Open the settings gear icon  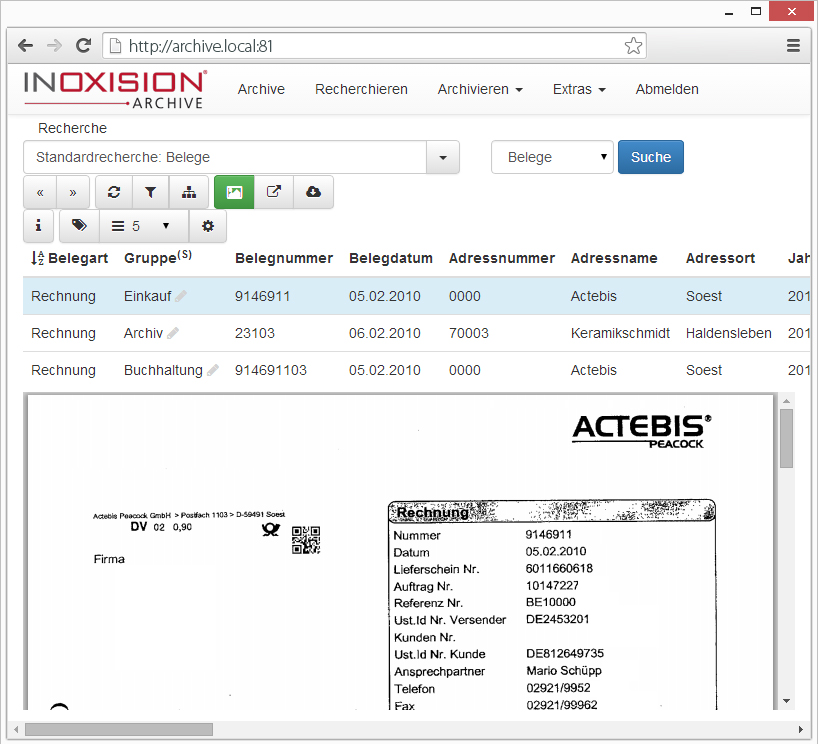coord(208,226)
